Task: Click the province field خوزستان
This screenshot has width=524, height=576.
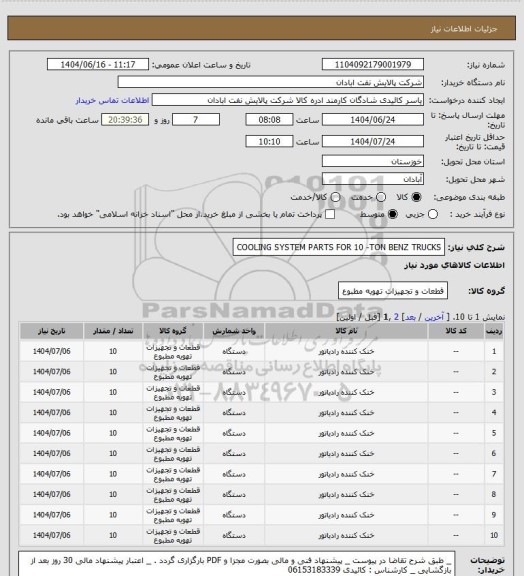Action: tap(373, 161)
